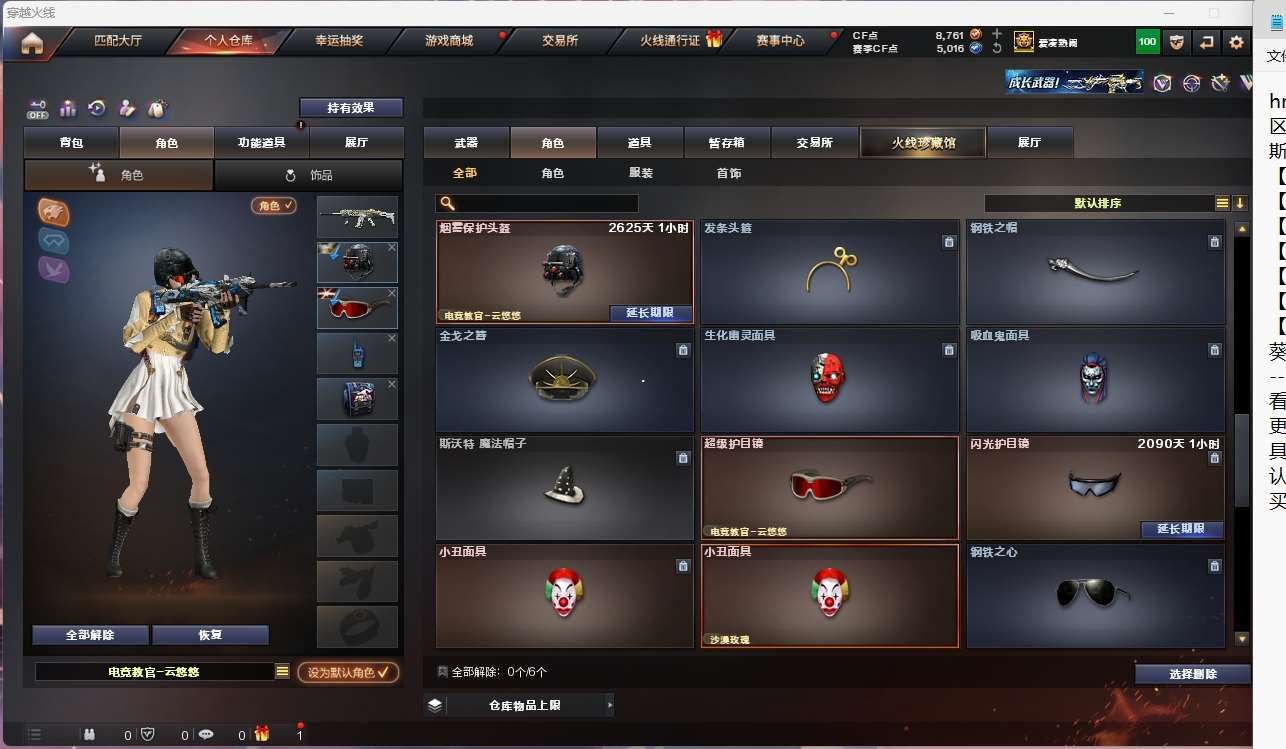Open the gift box icon in status bar
The height and width of the screenshot is (749, 1286).
point(261,734)
